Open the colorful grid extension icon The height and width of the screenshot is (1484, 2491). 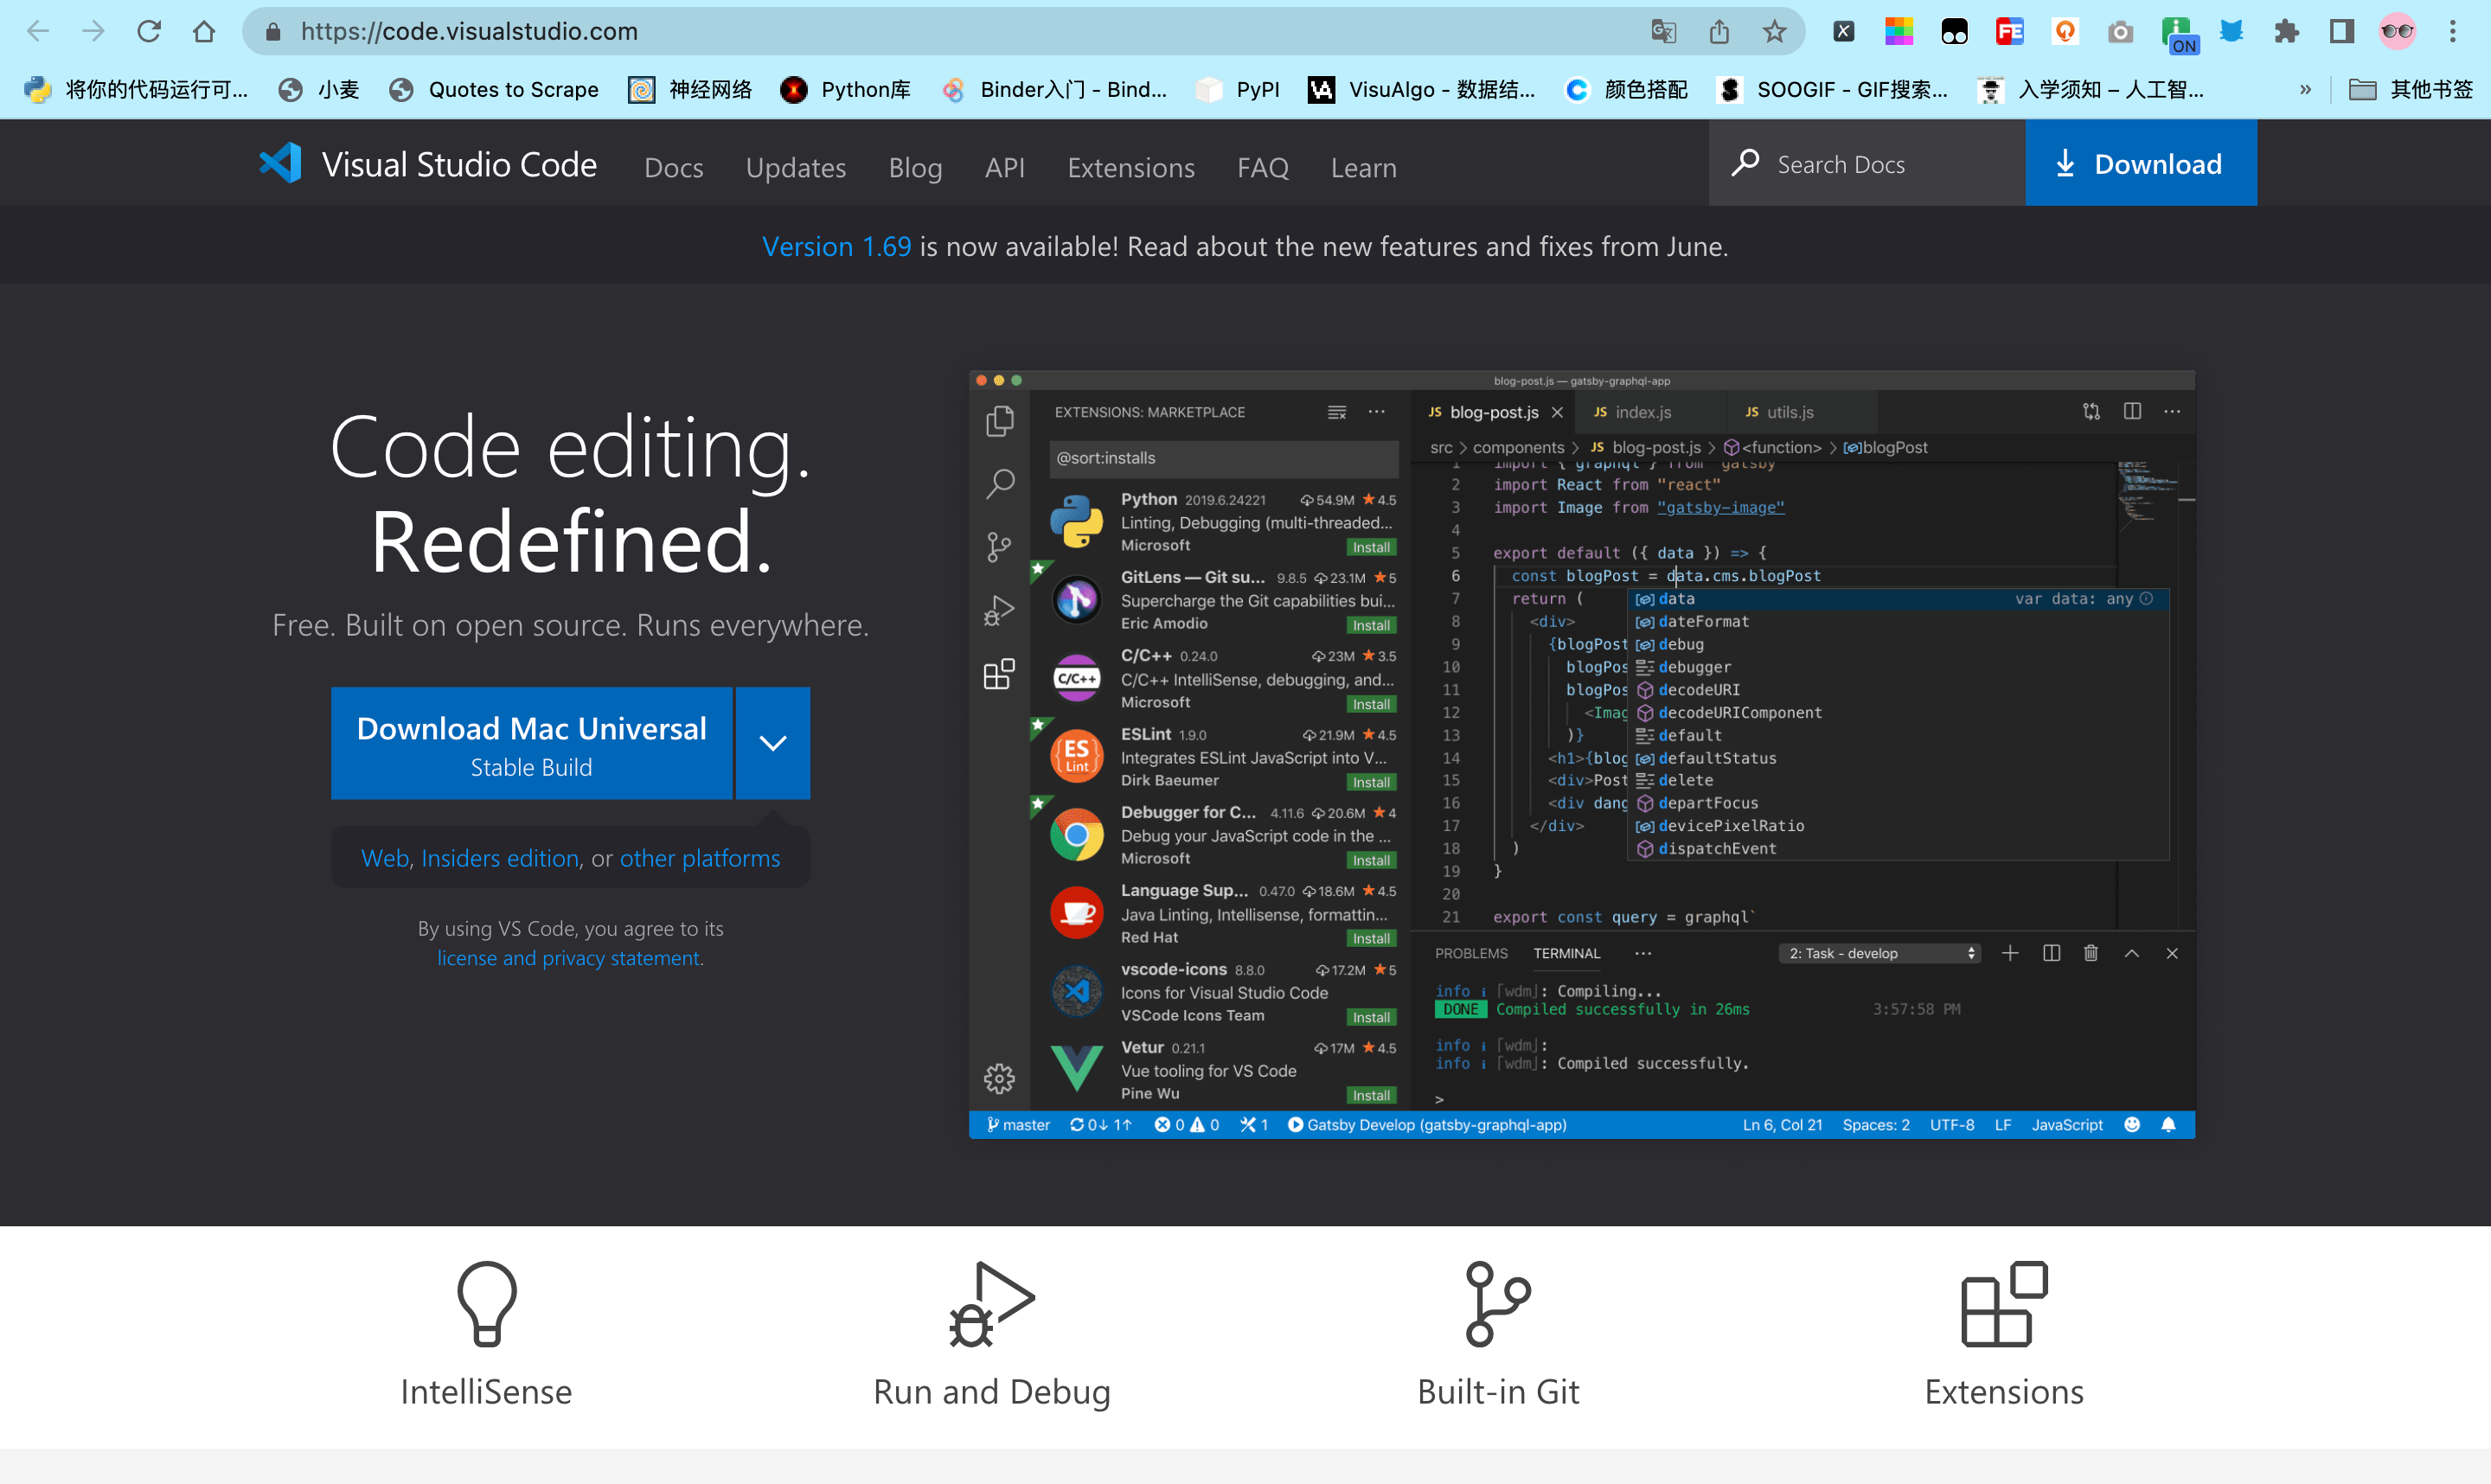click(x=1899, y=32)
